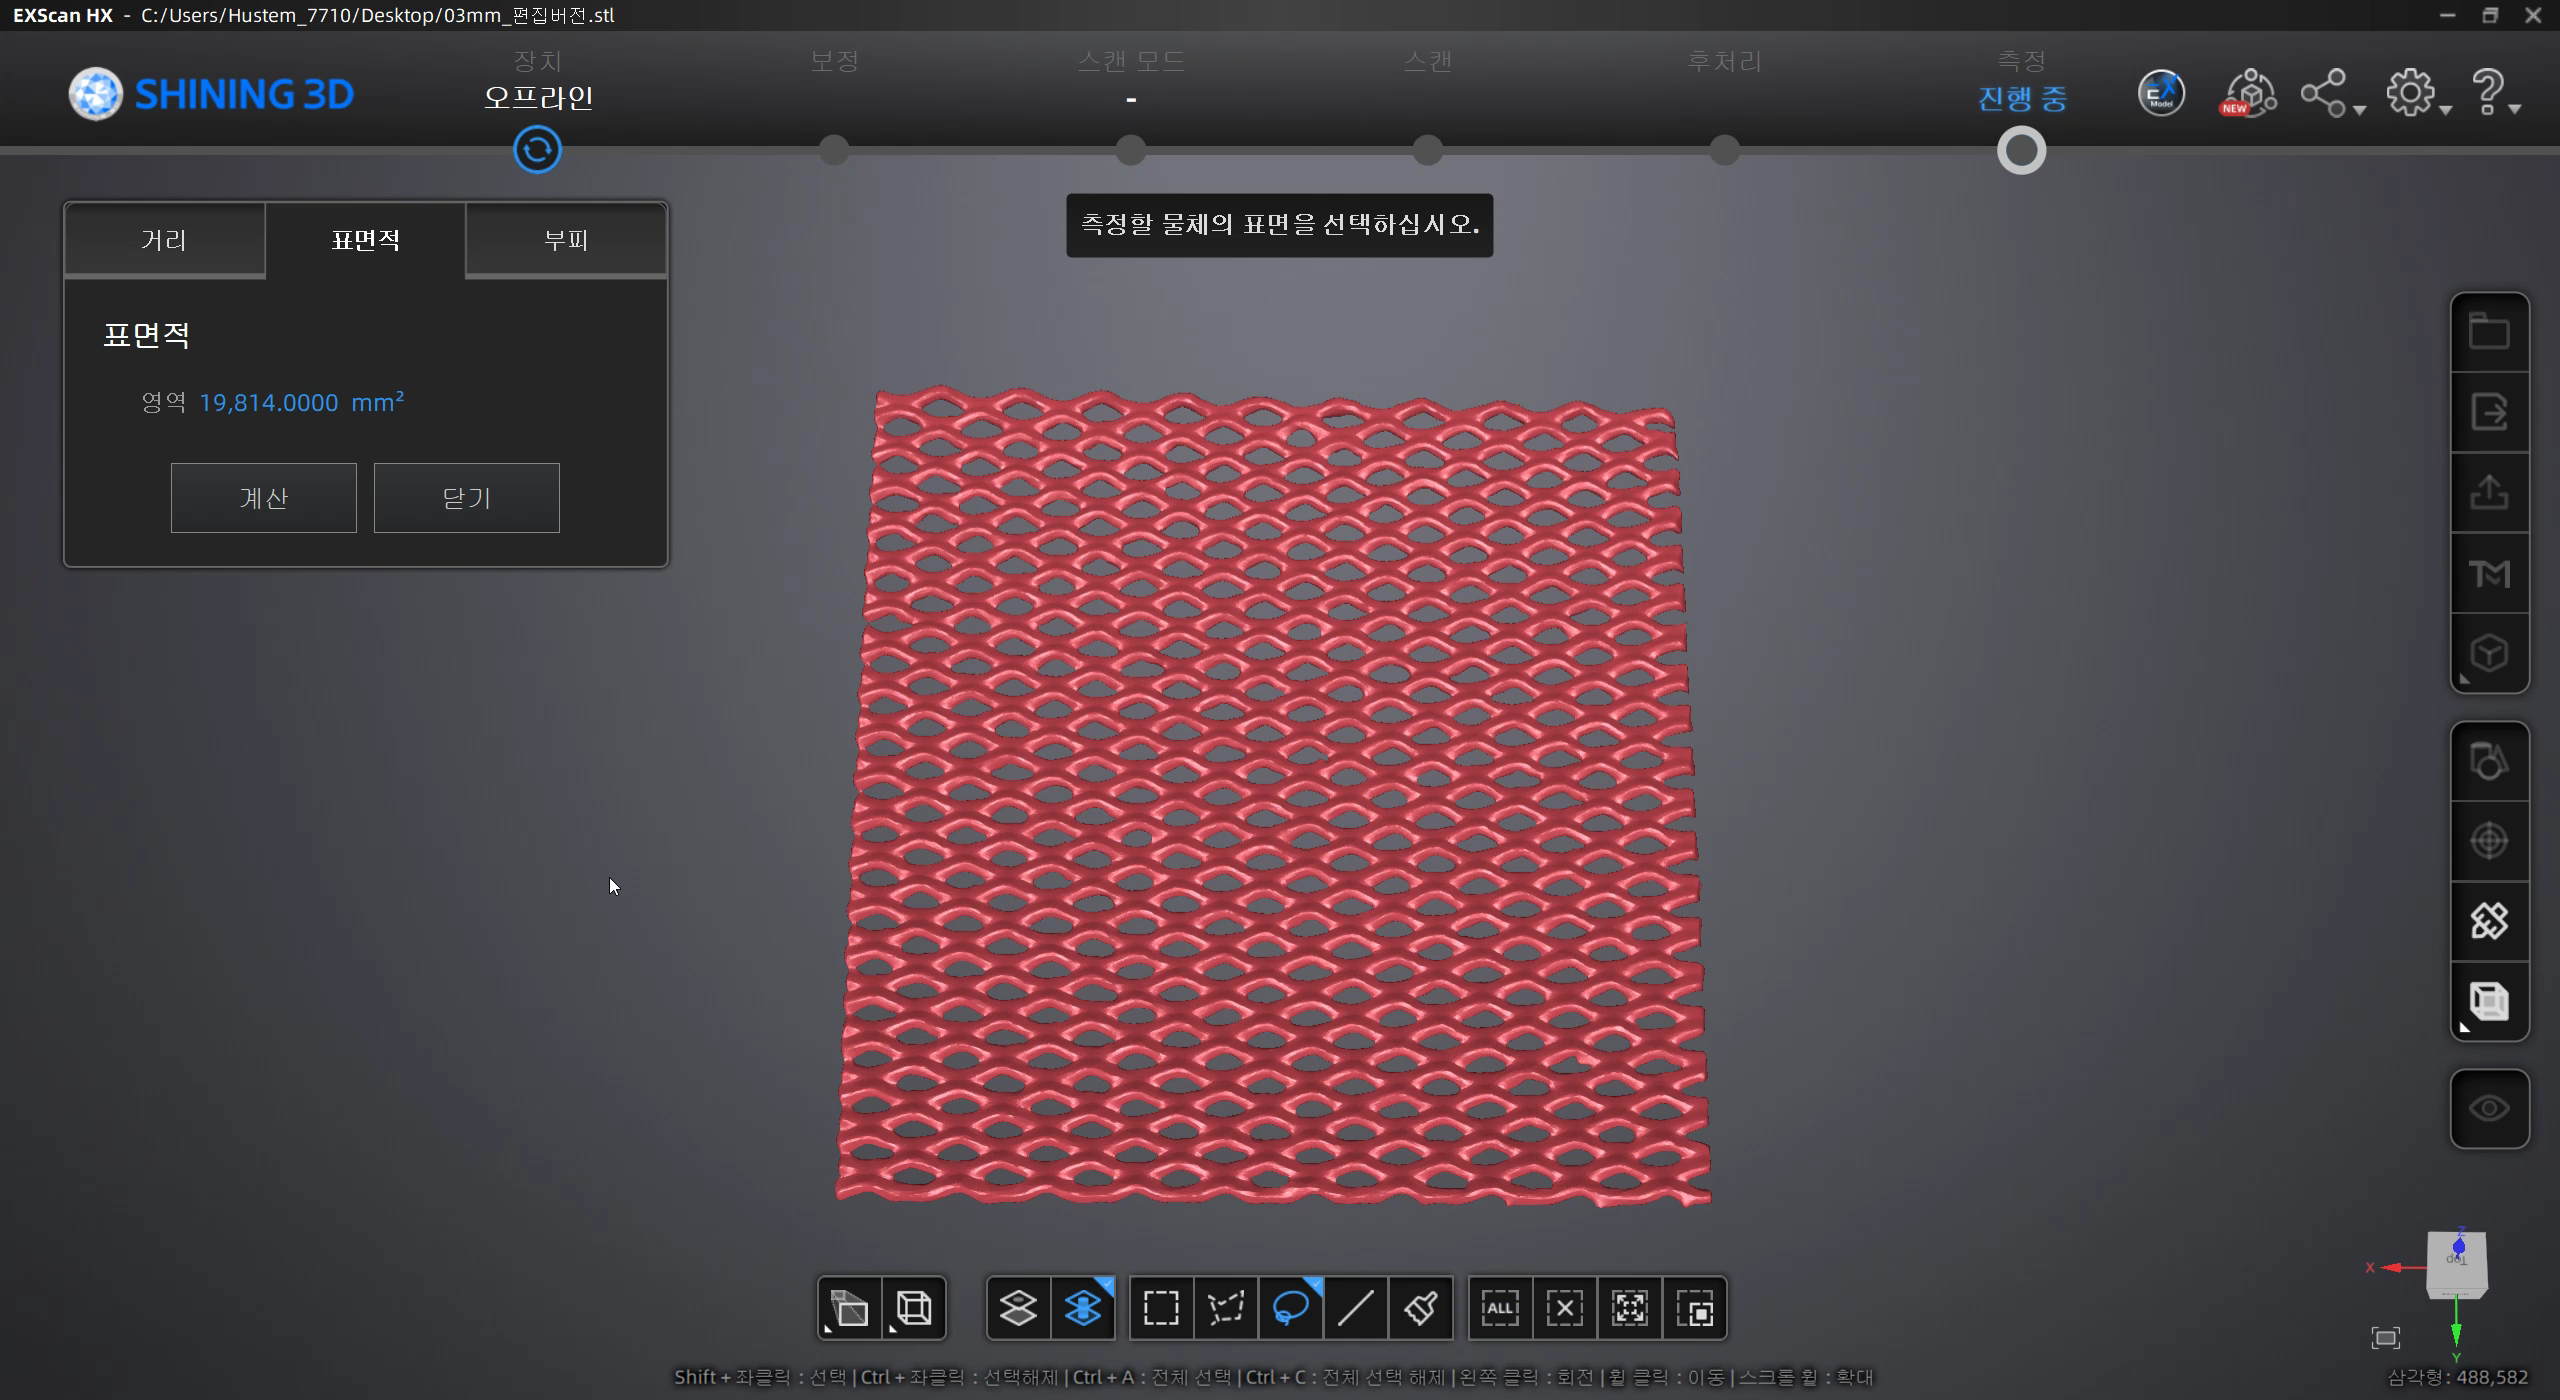The height and width of the screenshot is (1400, 2560).
Task: Choose the lasso selection tool
Action: (x=1291, y=1308)
